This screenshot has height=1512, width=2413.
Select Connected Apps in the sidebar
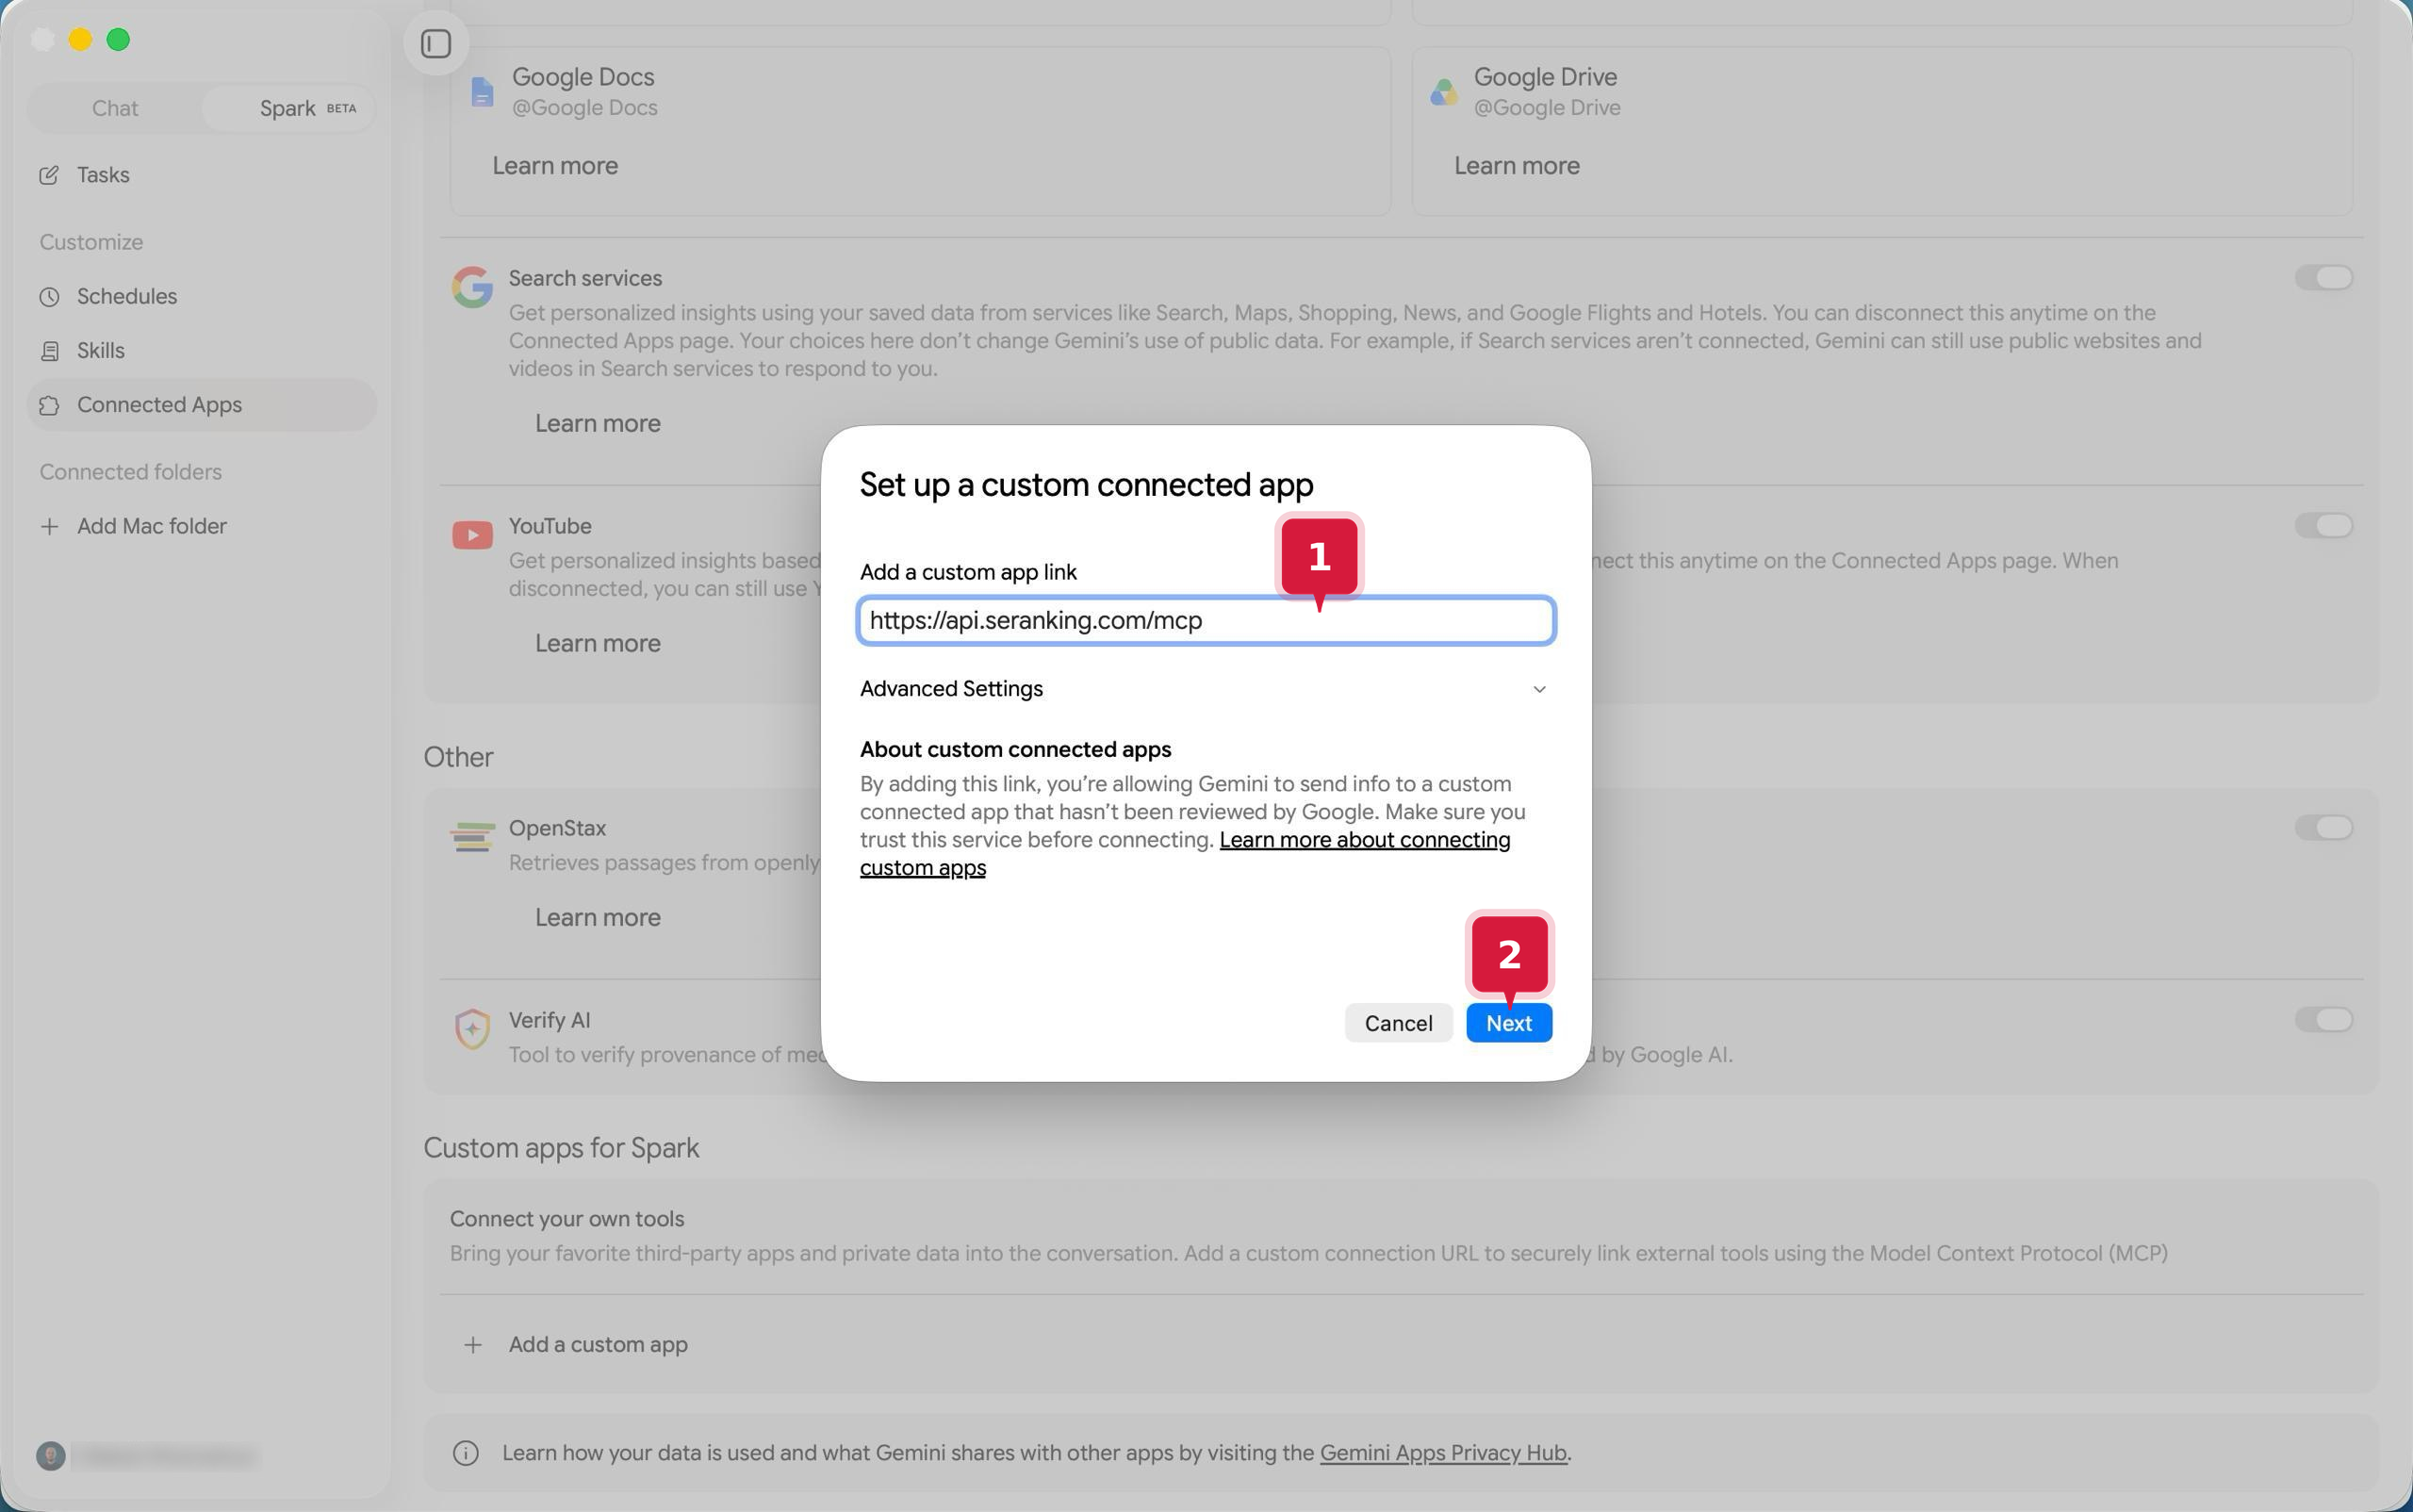click(x=202, y=405)
